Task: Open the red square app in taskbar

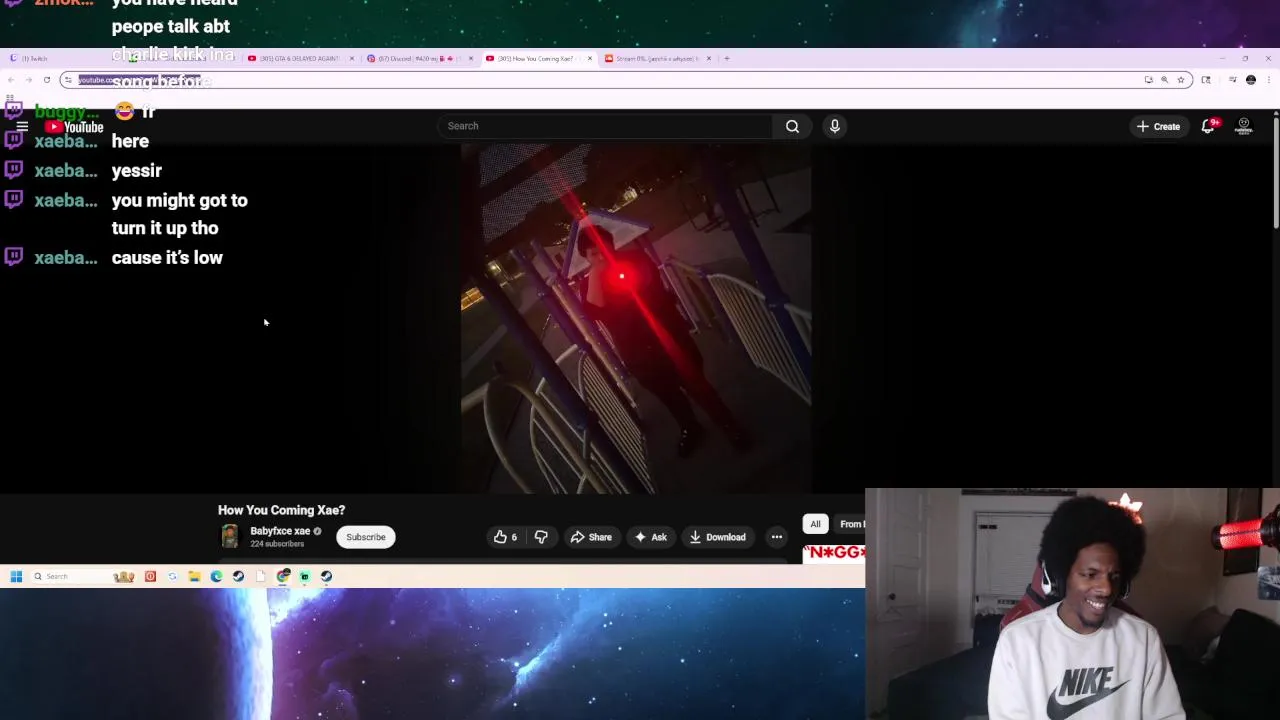Action: coord(150,576)
